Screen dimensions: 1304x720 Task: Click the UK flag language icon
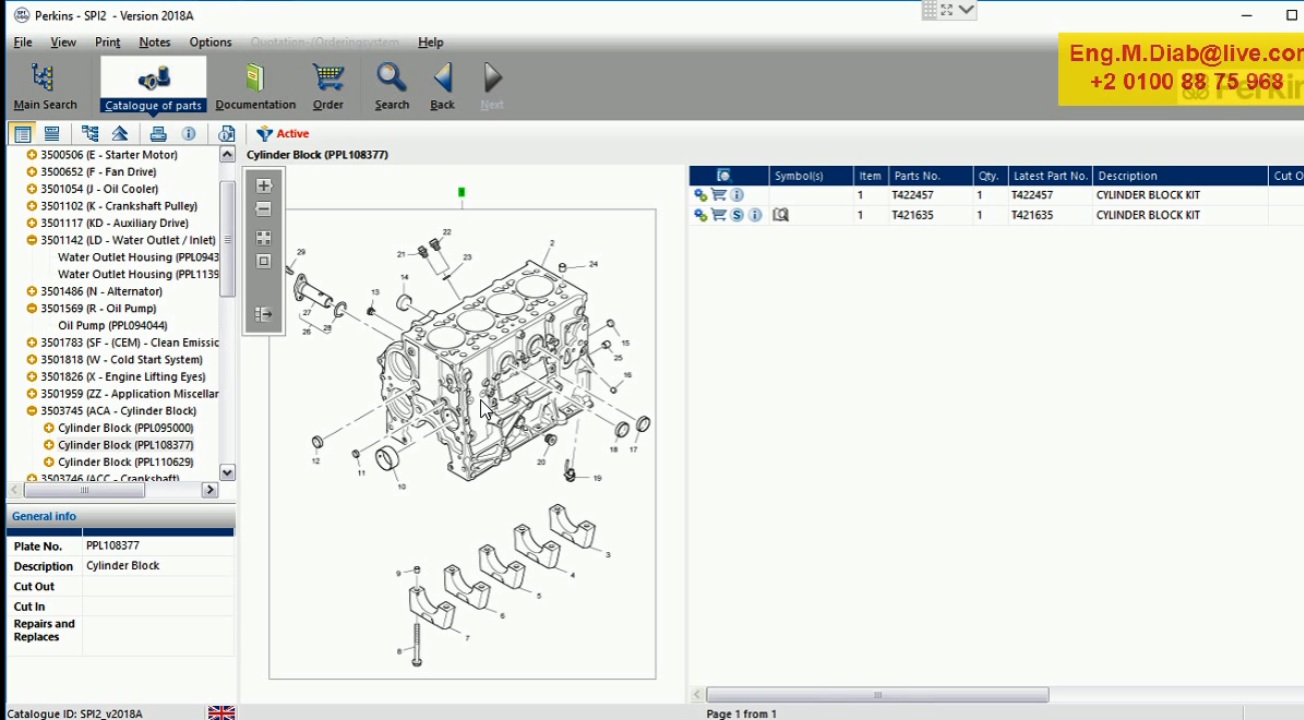221,713
